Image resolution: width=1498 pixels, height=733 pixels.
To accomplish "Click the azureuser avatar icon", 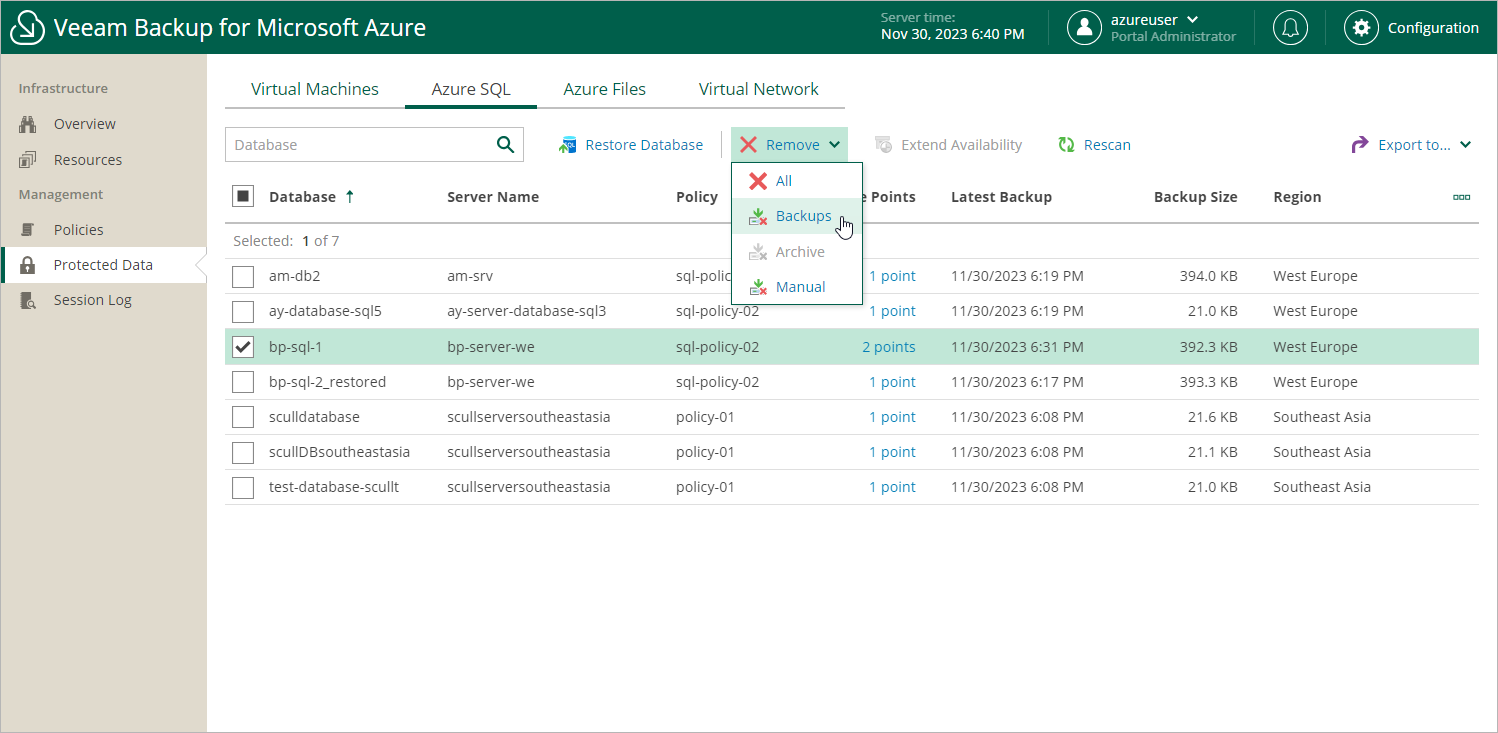I will click(1084, 27).
